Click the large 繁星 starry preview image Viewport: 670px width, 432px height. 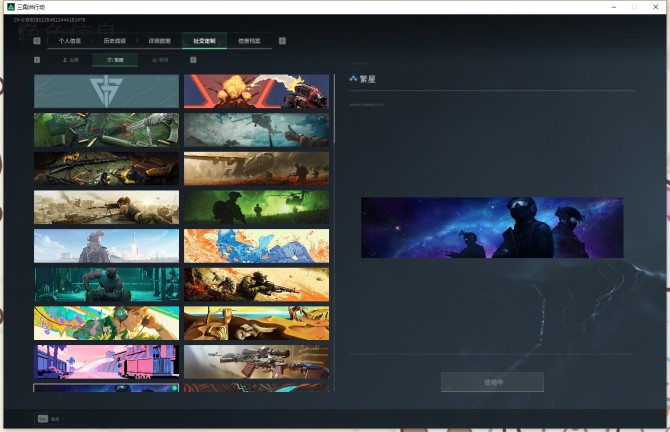click(492, 227)
